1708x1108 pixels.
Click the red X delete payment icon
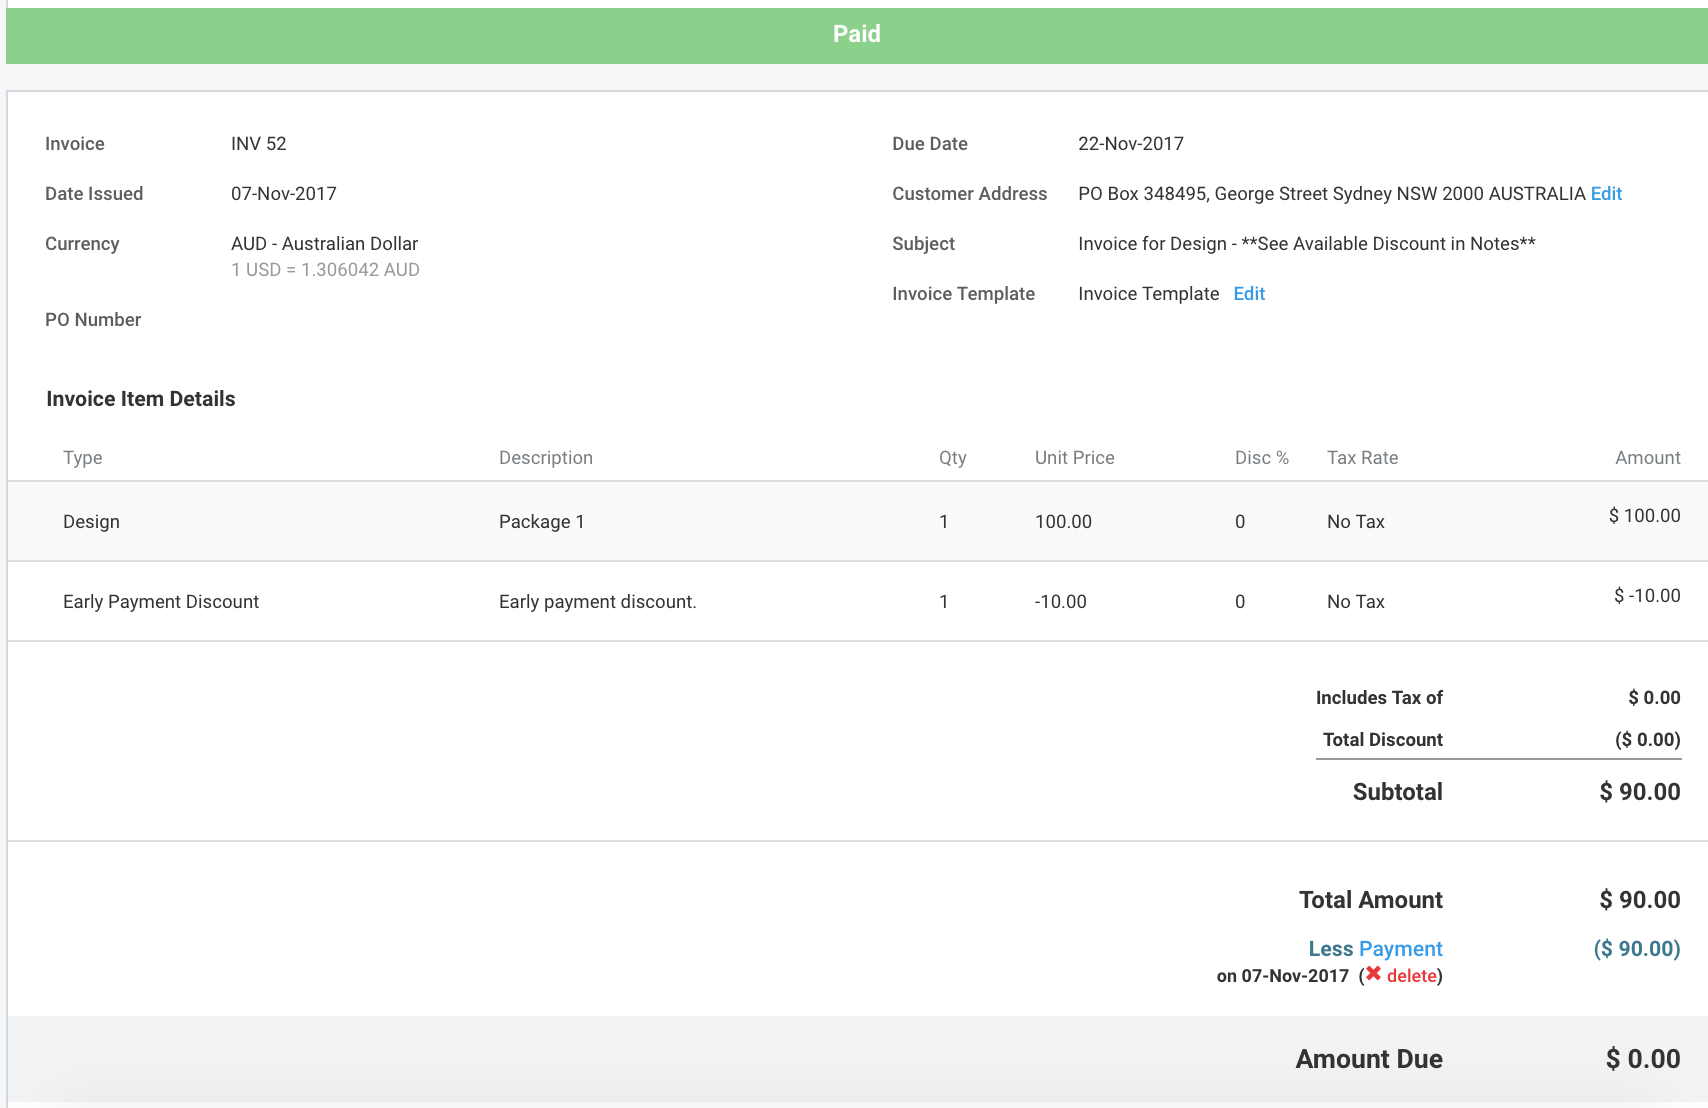pyautogui.click(x=1374, y=974)
